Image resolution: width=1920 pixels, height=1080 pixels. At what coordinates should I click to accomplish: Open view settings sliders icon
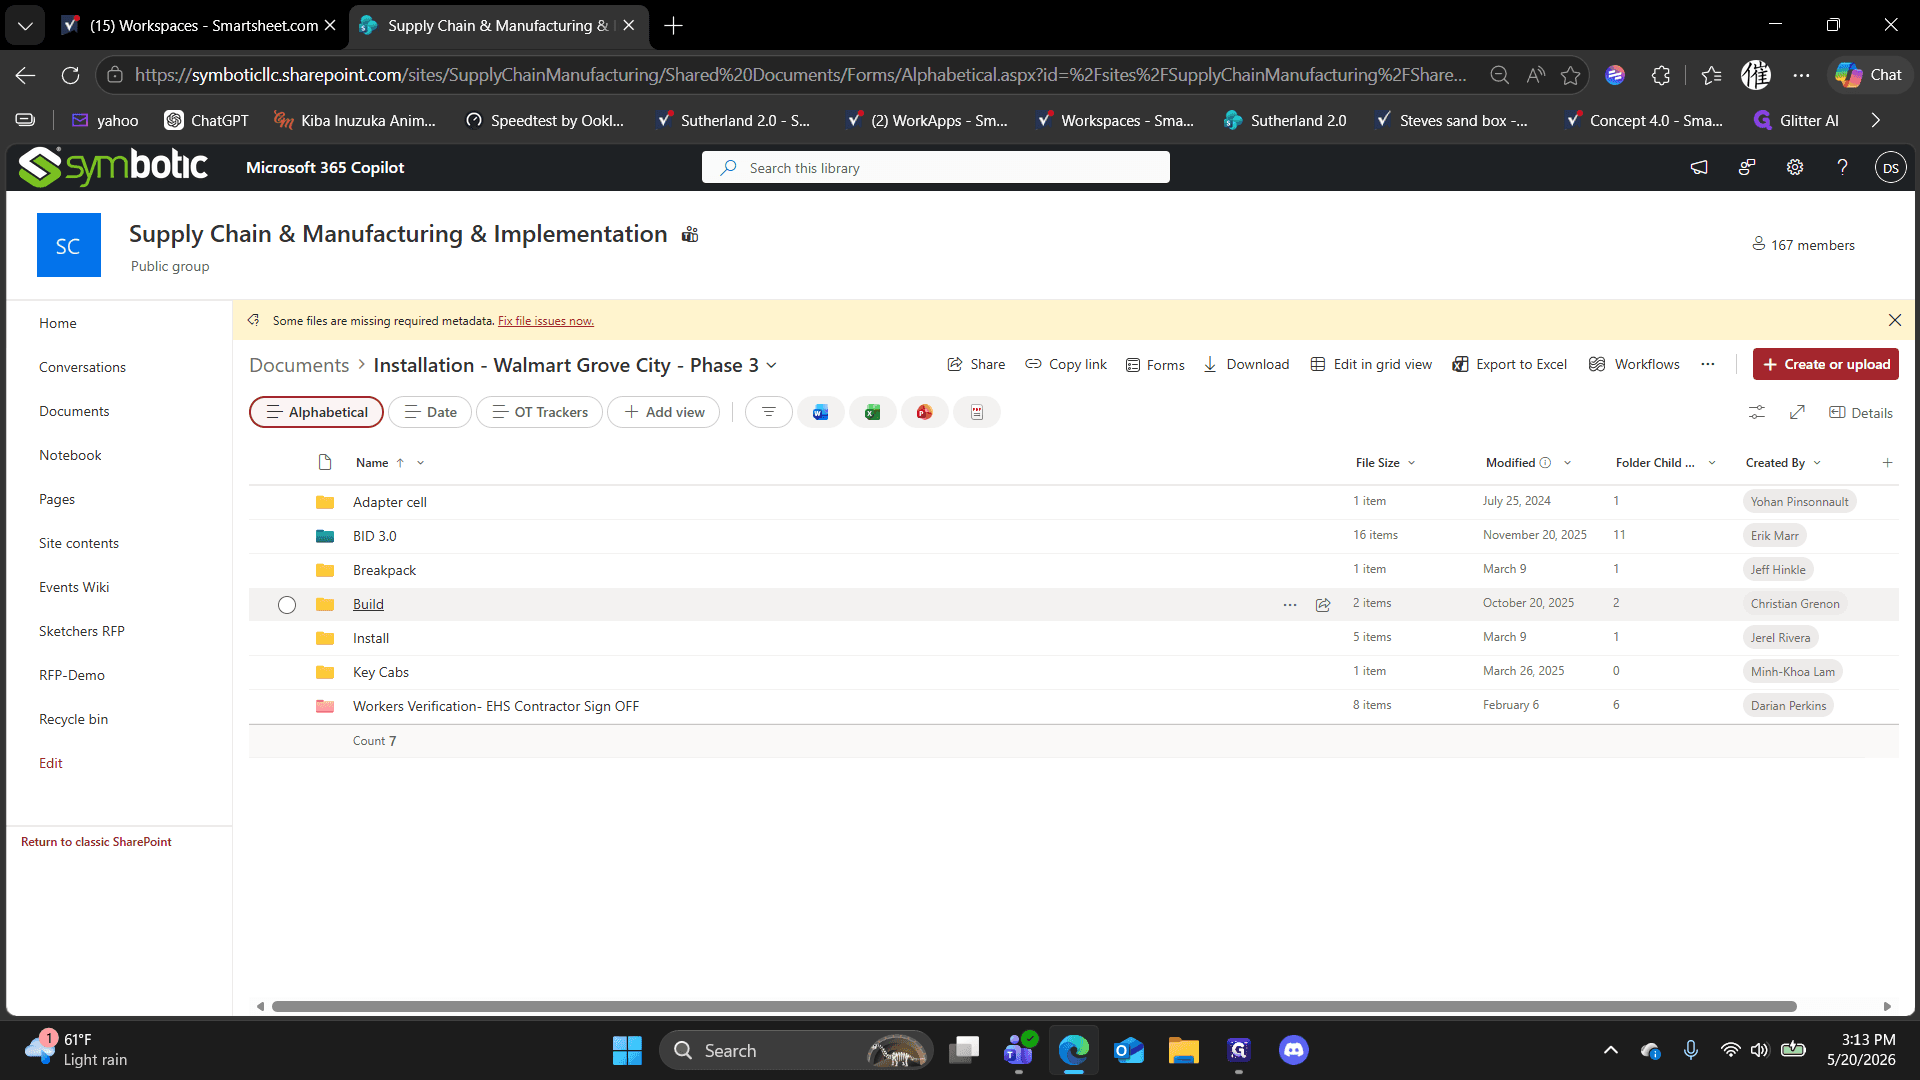(x=1756, y=412)
